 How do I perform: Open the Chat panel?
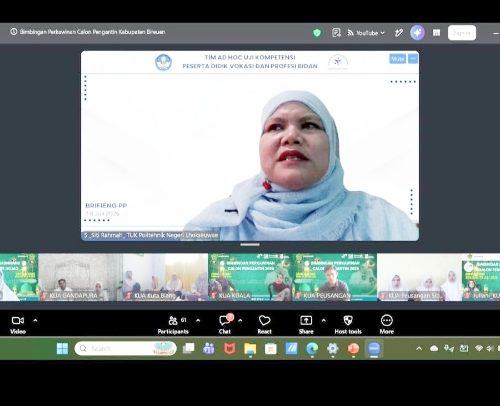tap(225, 325)
